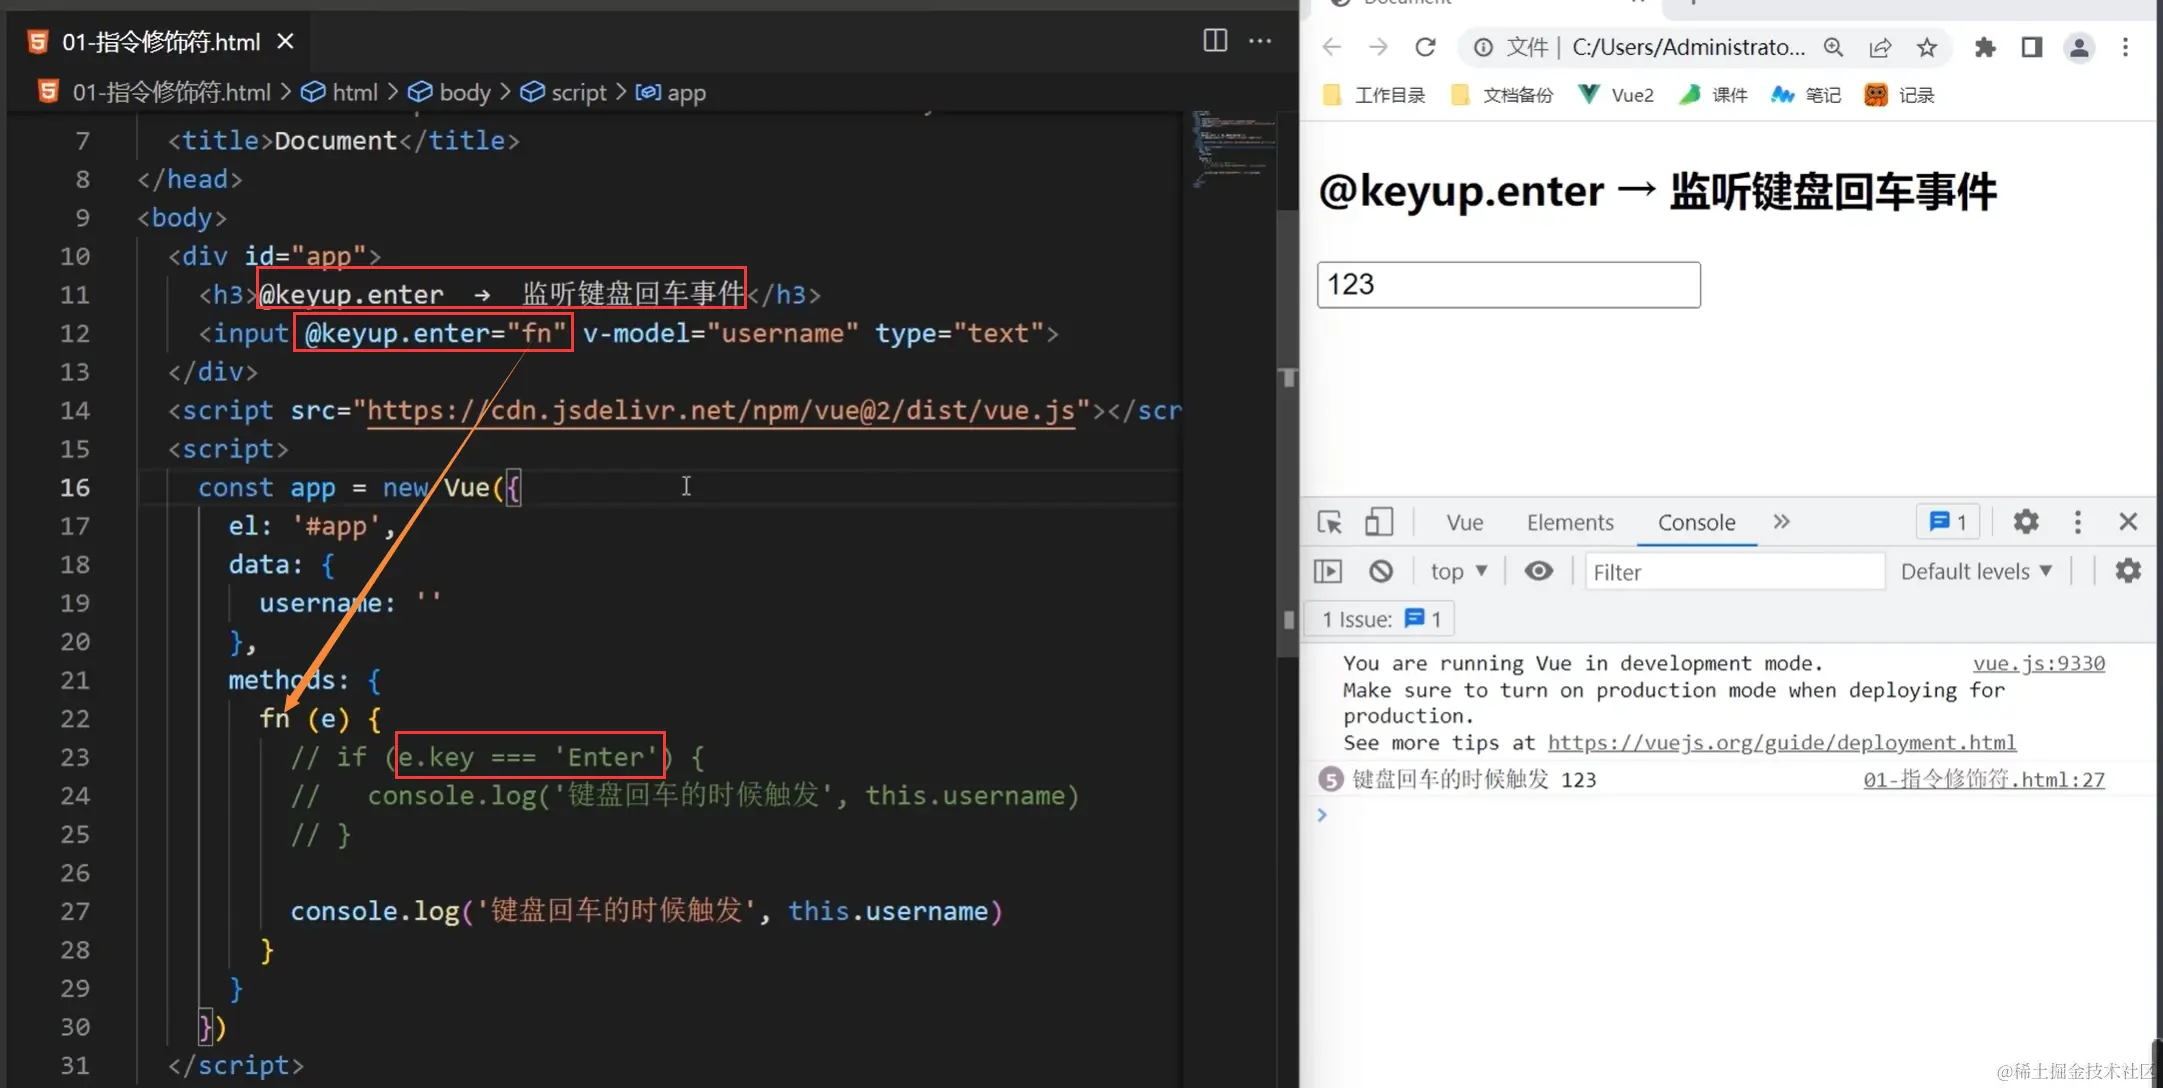Select the Console DevTools tab
2163x1088 pixels.
(1697, 523)
